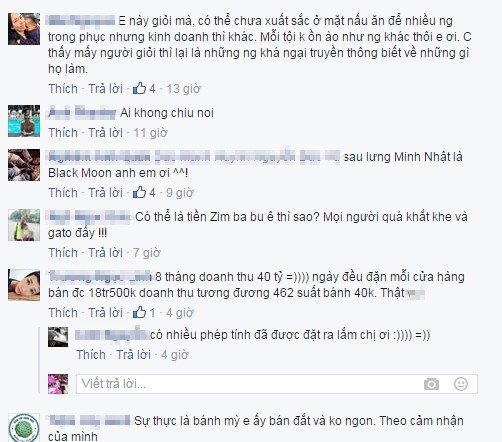Open avatar beside 'Ai khong chiu noi'
This screenshot has width=502, height=442.
coord(24,121)
